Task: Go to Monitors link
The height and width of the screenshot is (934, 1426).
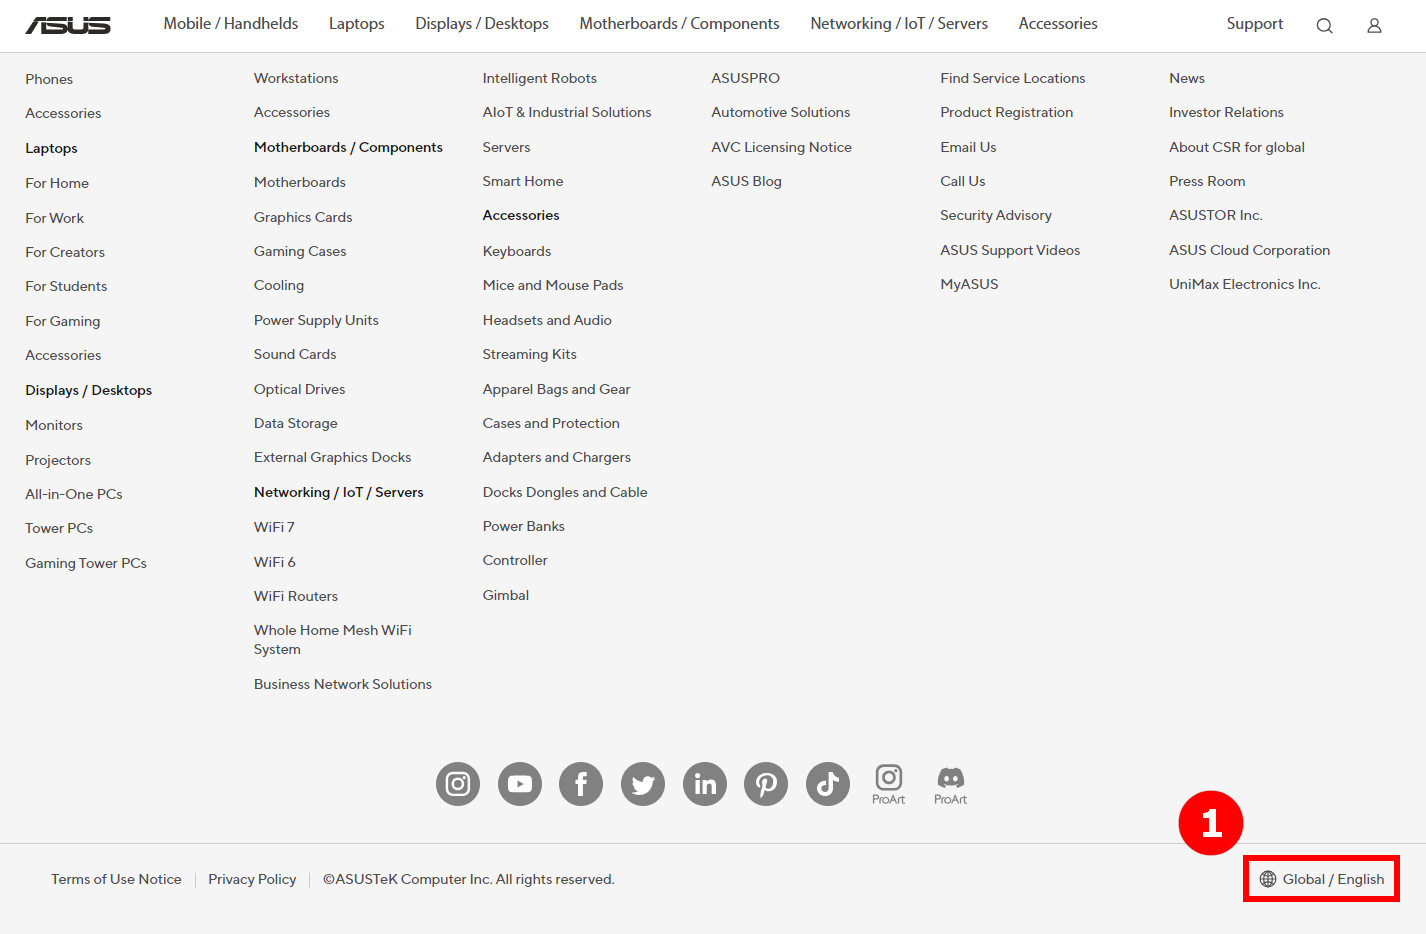Action: [x=54, y=425]
